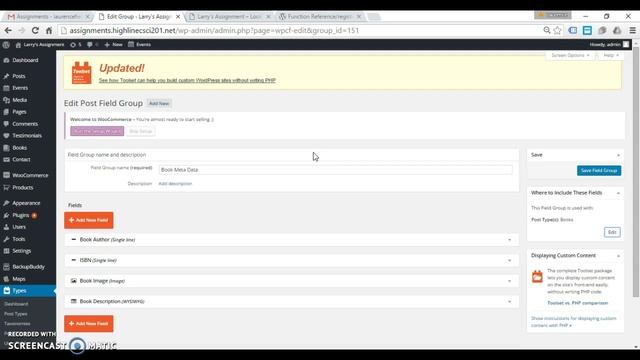Open Howdy, admin account menu

[x=609, y=44]
